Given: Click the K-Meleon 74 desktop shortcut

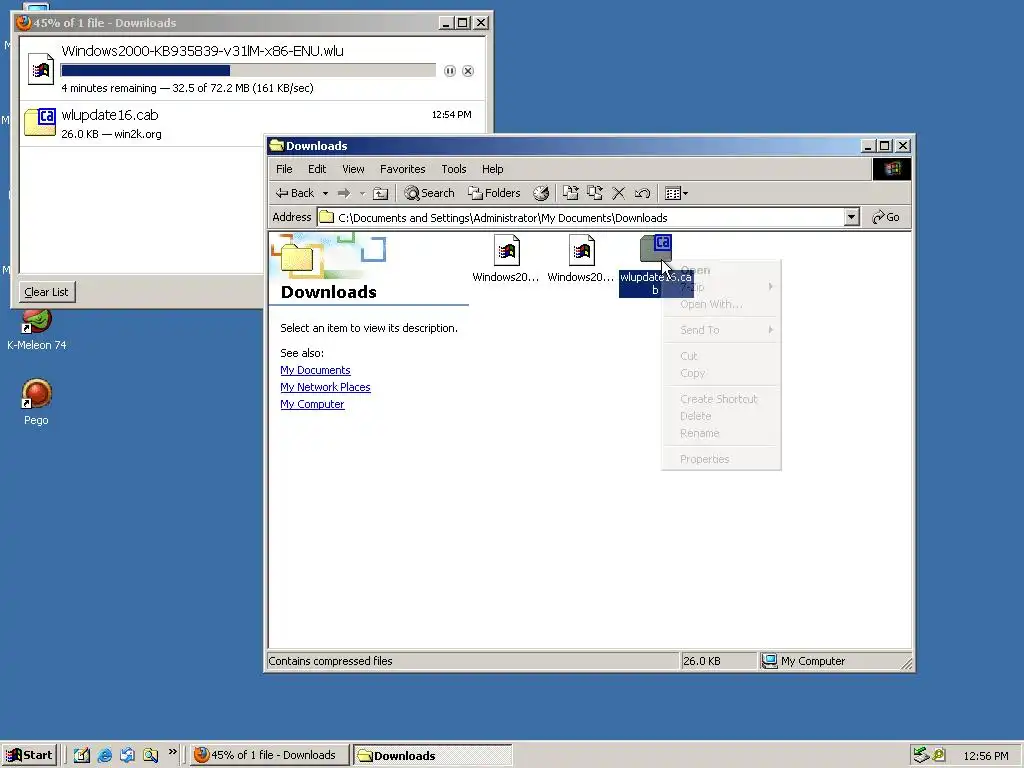Looking at the screenshot, I should click(x=37, y=330).
